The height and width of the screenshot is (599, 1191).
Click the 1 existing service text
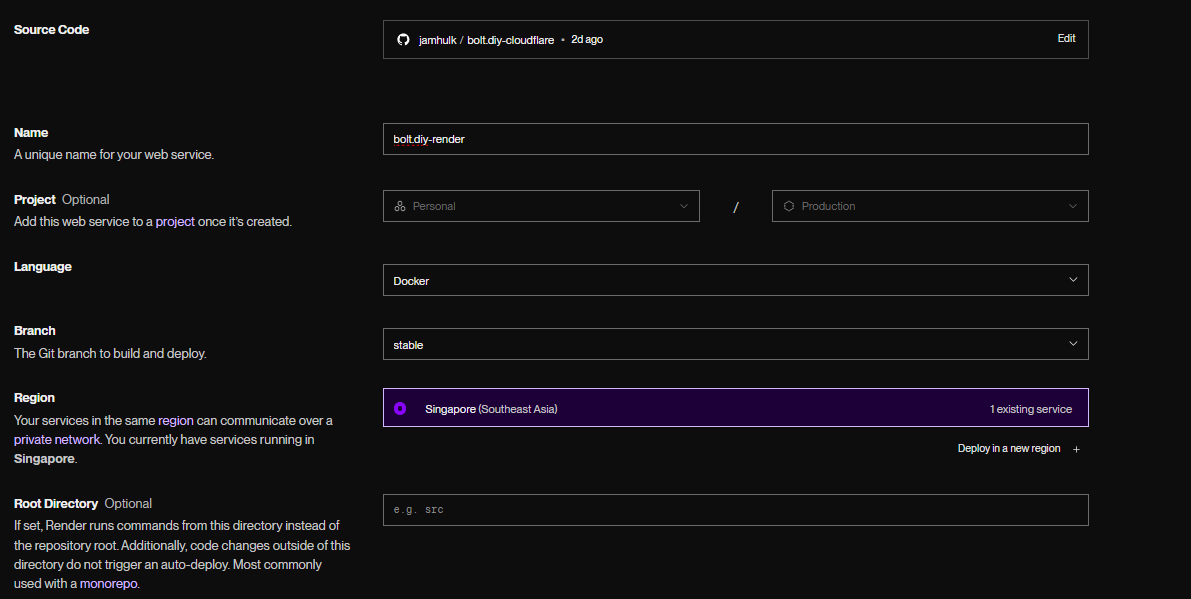[x=1031, y=409]
